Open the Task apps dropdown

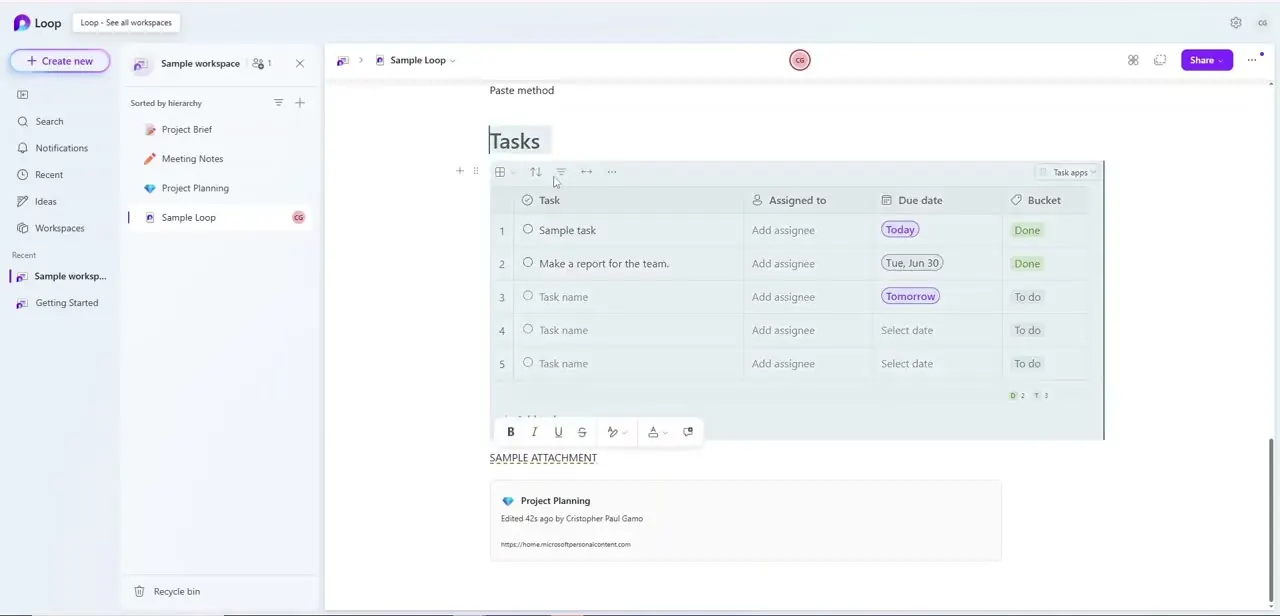coord(1068,173)
